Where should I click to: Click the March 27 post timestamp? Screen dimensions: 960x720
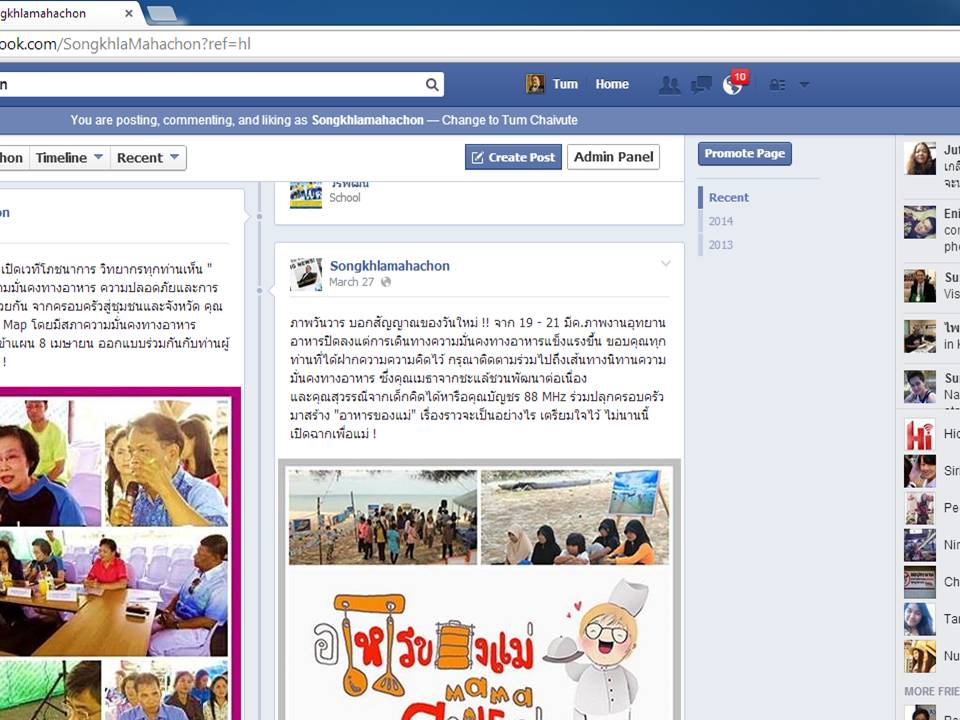tap(351, 282)
